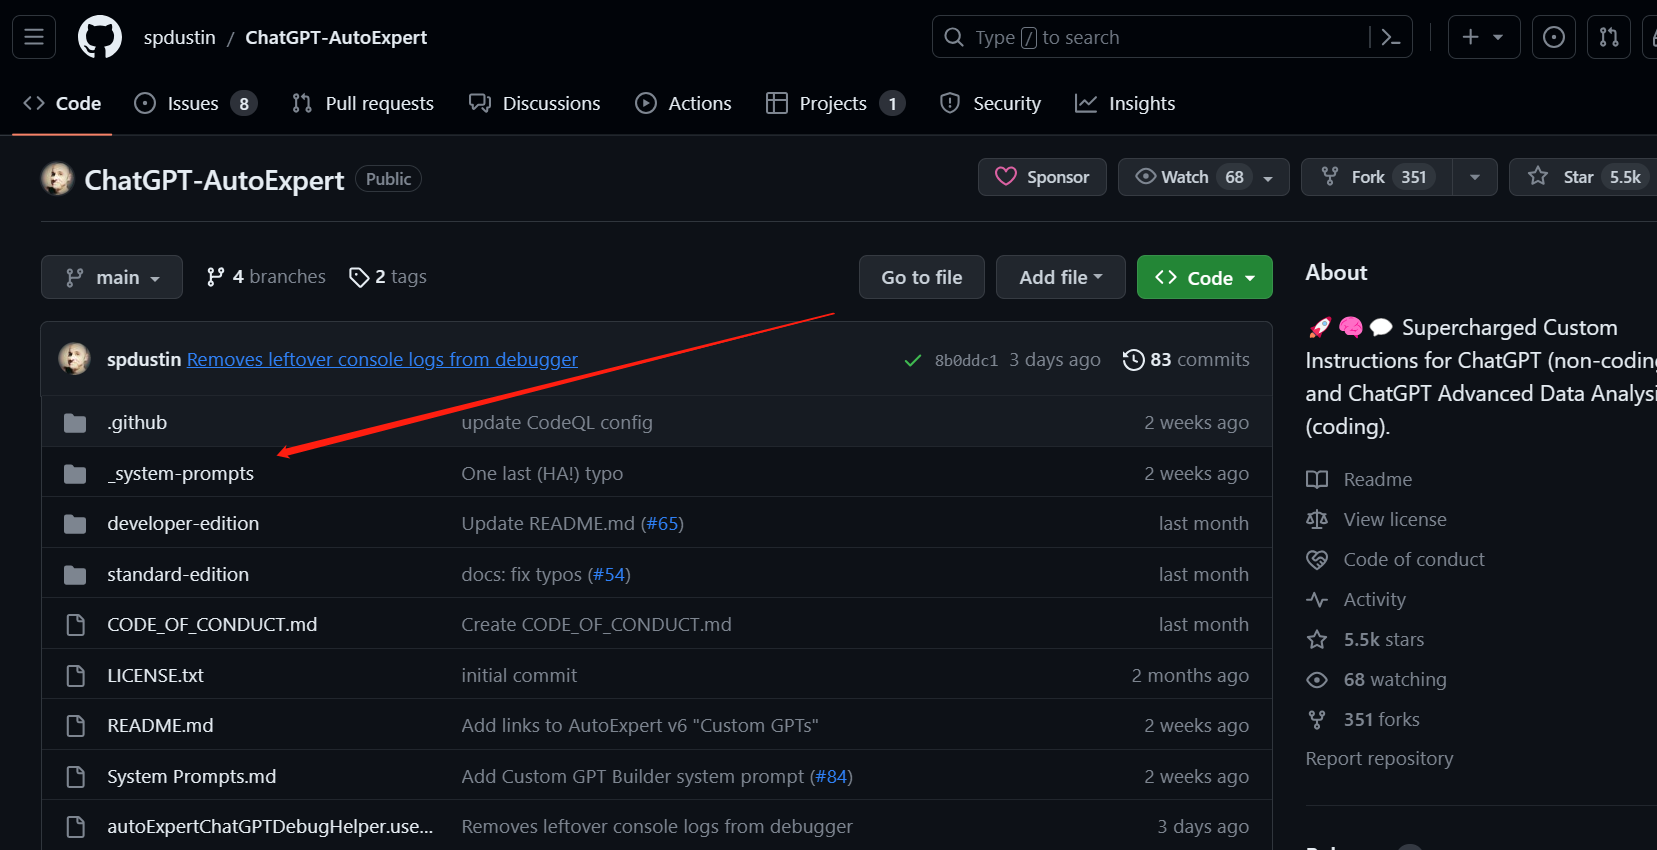Open the standard-edition folder name
The height and width of the screenshot is (850, 1657).
[x=178, y=575]
